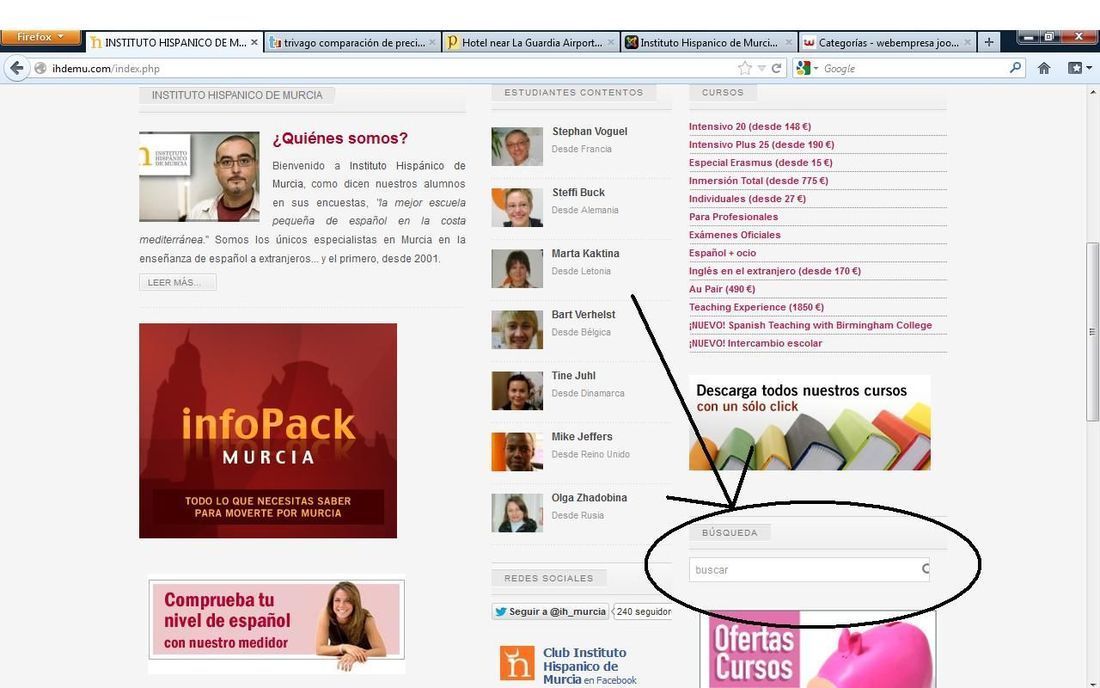This screenshot has height=688, width=1100.
Task: Open Intensivo 20 (desde 148 €) course
Action: (750, 126)
